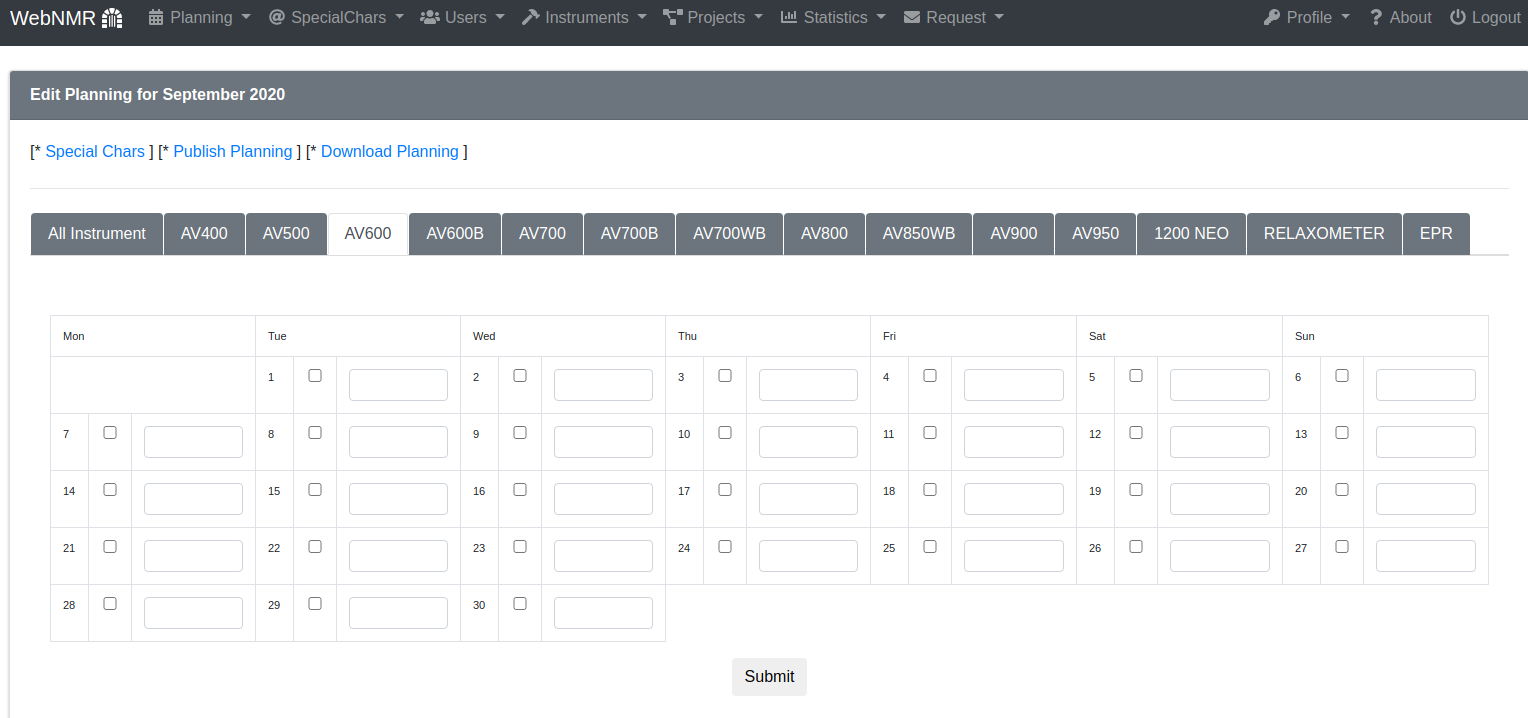Viewport: 1528px width, 718px height.
Task: Expand the Users dropdown arrow
Action: click(500, 18)
